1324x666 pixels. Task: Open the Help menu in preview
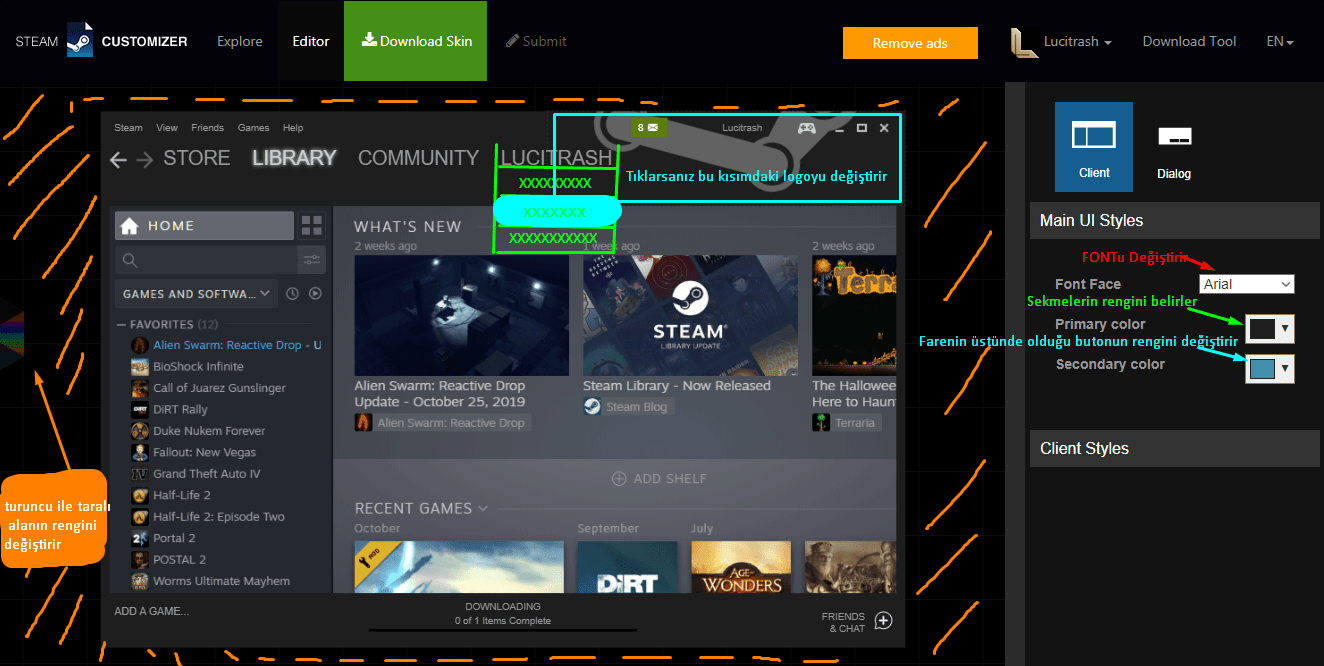click(x=293, y=128)
